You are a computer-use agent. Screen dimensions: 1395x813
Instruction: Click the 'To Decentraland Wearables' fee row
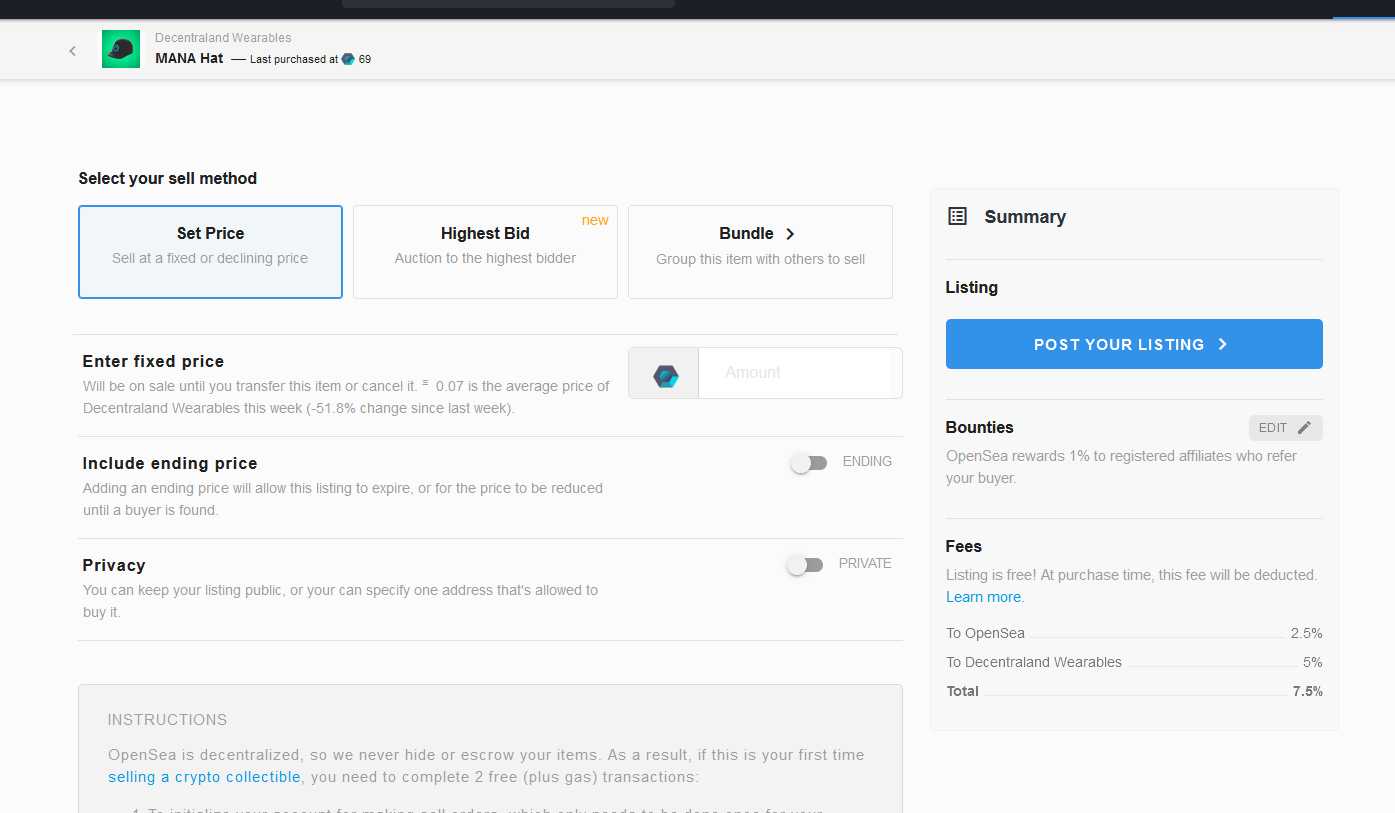(x=1134, y=662)
